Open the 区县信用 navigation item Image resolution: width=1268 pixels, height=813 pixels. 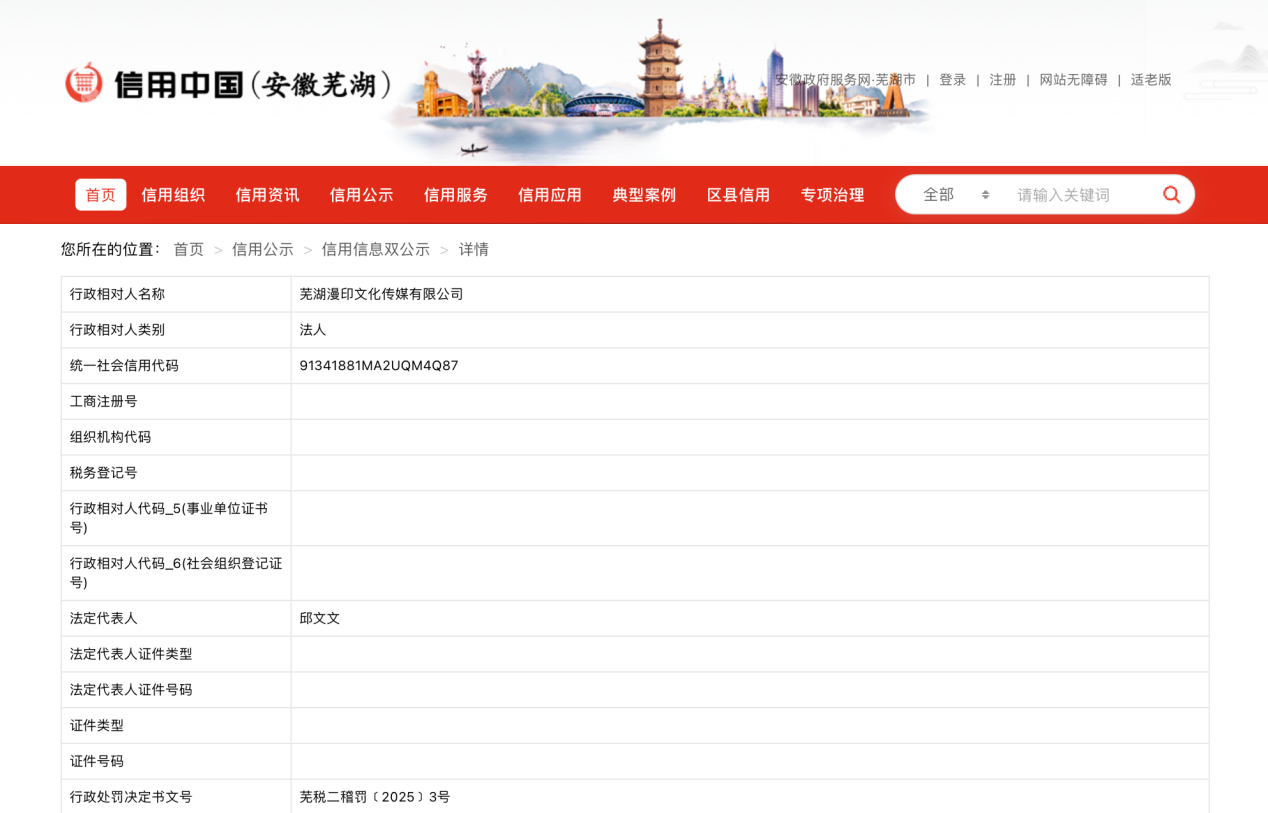[738, 195]
